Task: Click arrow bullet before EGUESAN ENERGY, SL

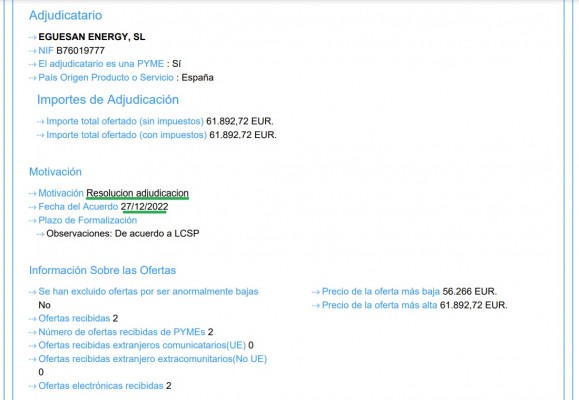Action: point(33,37)
